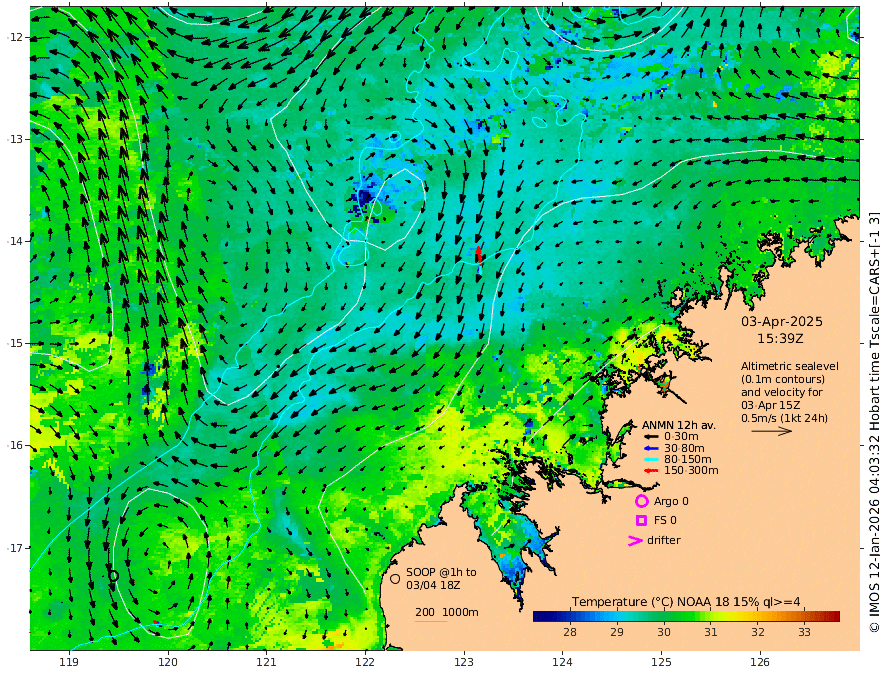Viewport: 880px width, 680px height.
Task: Click the Temperature NOAA 18 colorbar title
Action: (x=686, y=602)
